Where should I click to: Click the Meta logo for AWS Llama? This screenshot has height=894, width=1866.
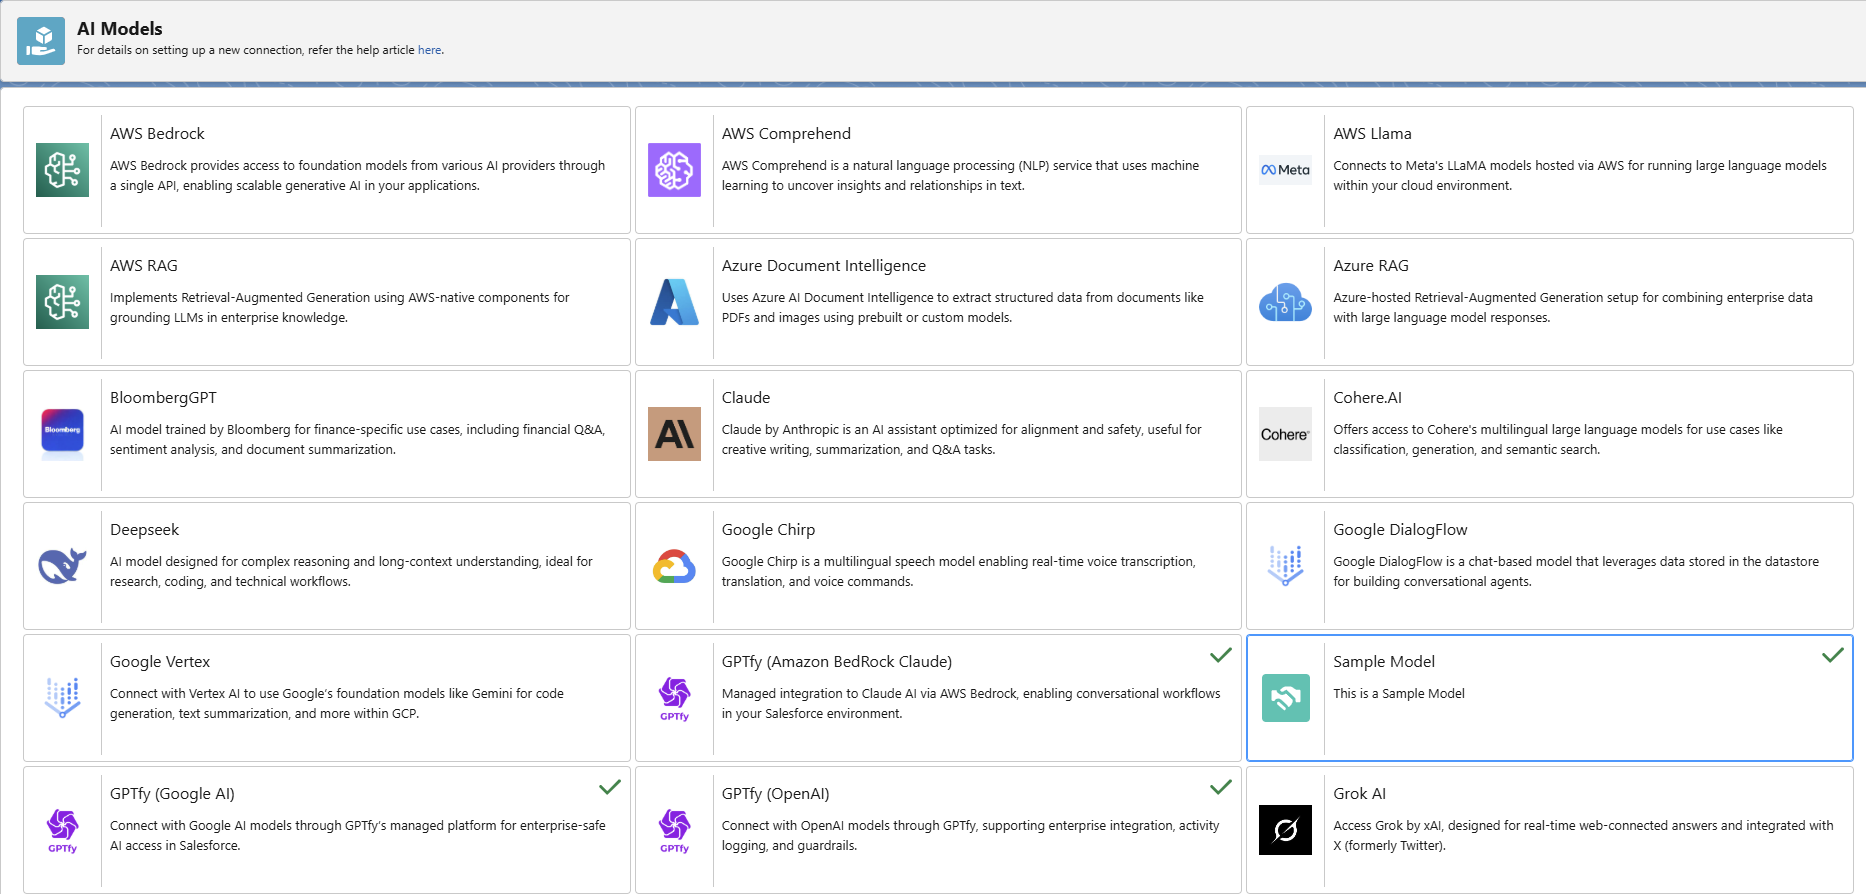(x=1285, y=170)
